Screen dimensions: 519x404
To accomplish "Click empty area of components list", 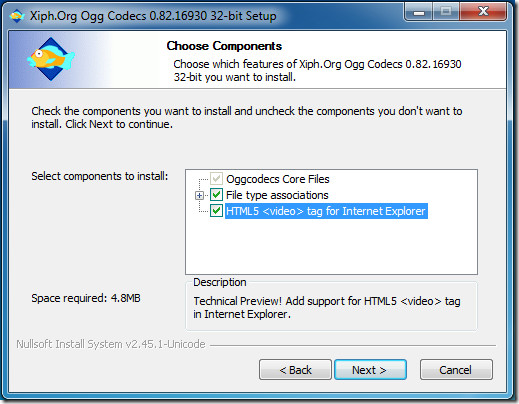I will [x=331, y=247].
